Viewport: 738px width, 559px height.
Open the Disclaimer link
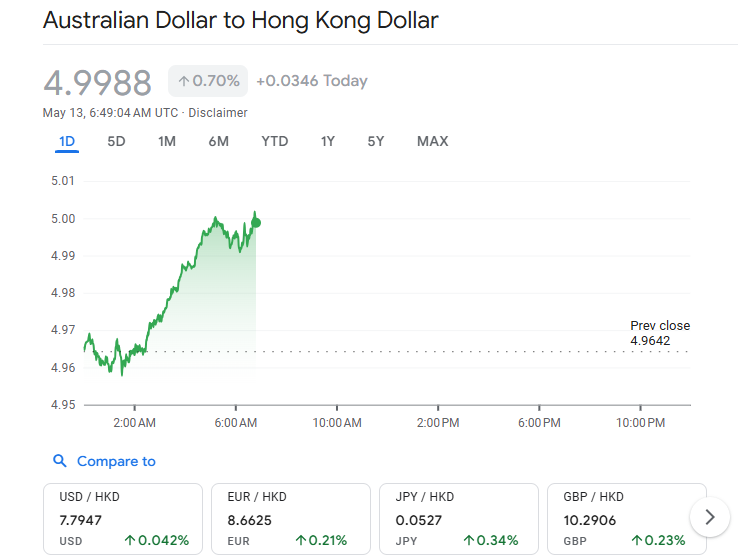(x=218, y=113)
